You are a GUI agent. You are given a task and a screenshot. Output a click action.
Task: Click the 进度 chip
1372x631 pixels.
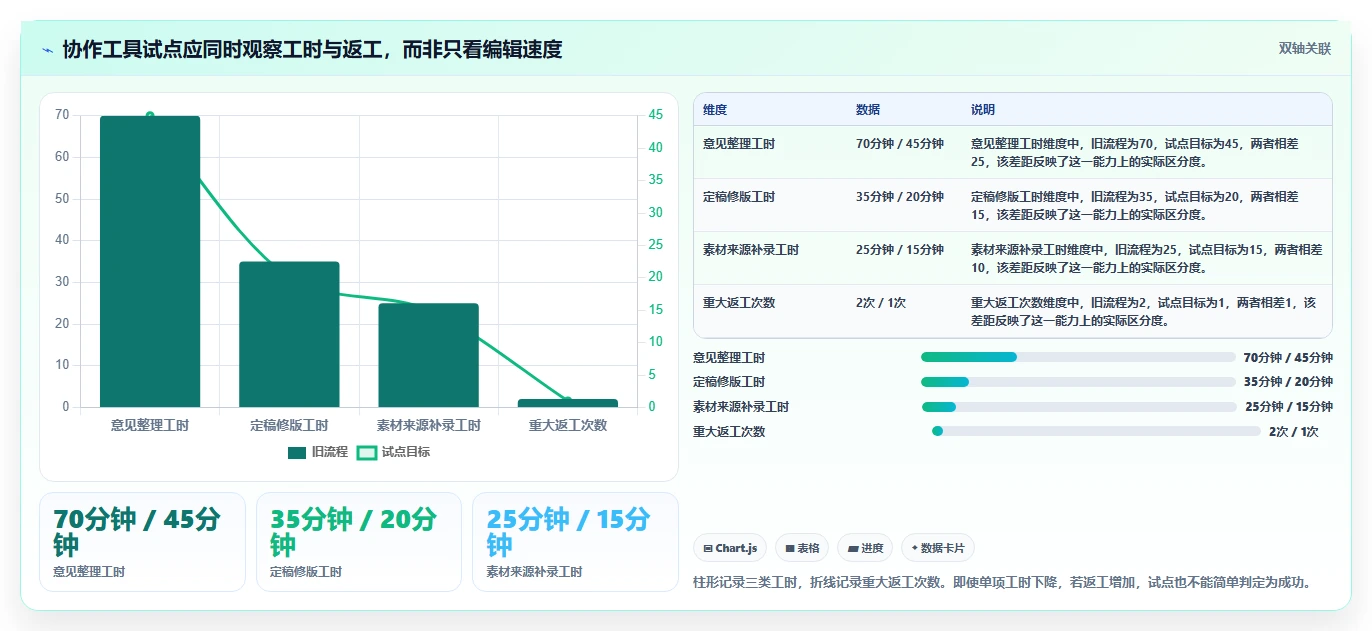866,548
